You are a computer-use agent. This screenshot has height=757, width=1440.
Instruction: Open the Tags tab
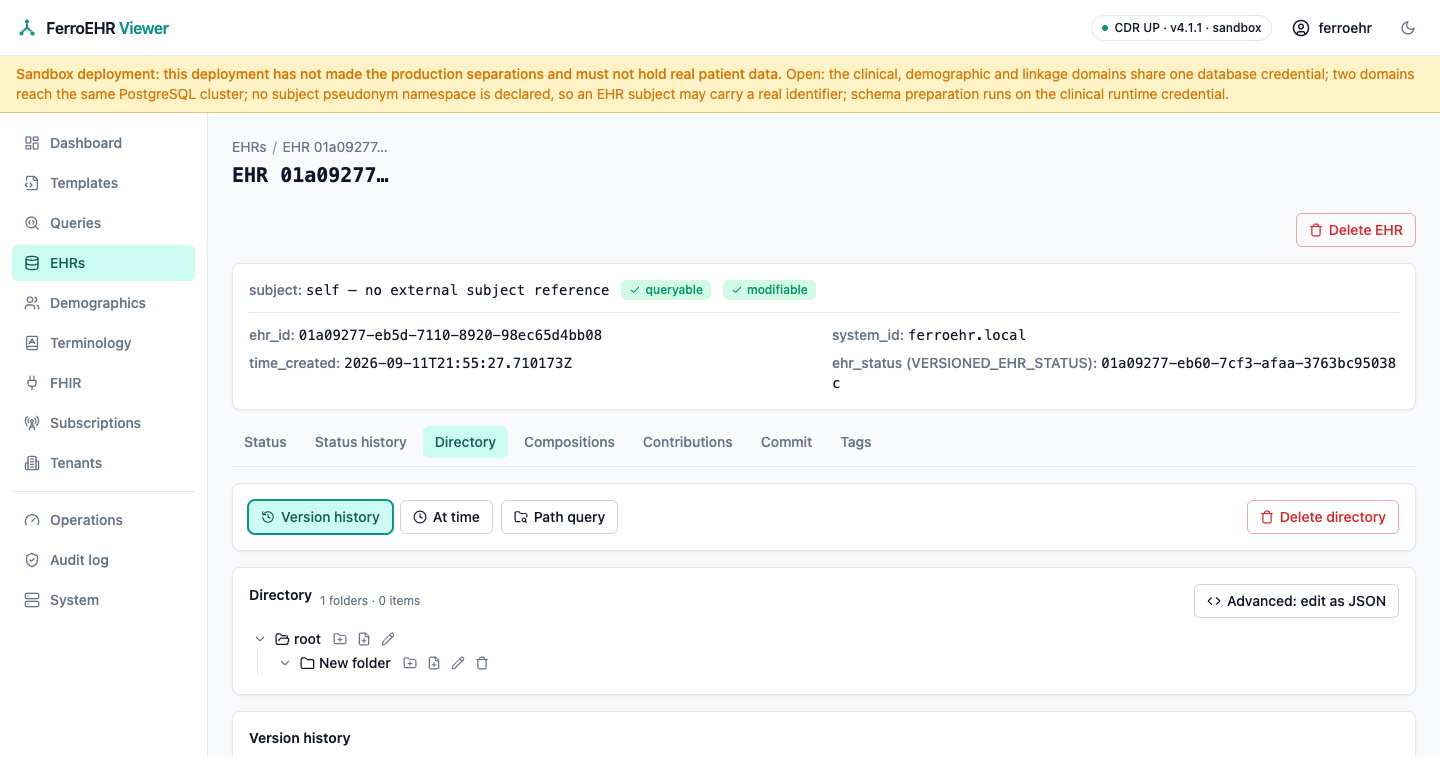click(856, 442)
